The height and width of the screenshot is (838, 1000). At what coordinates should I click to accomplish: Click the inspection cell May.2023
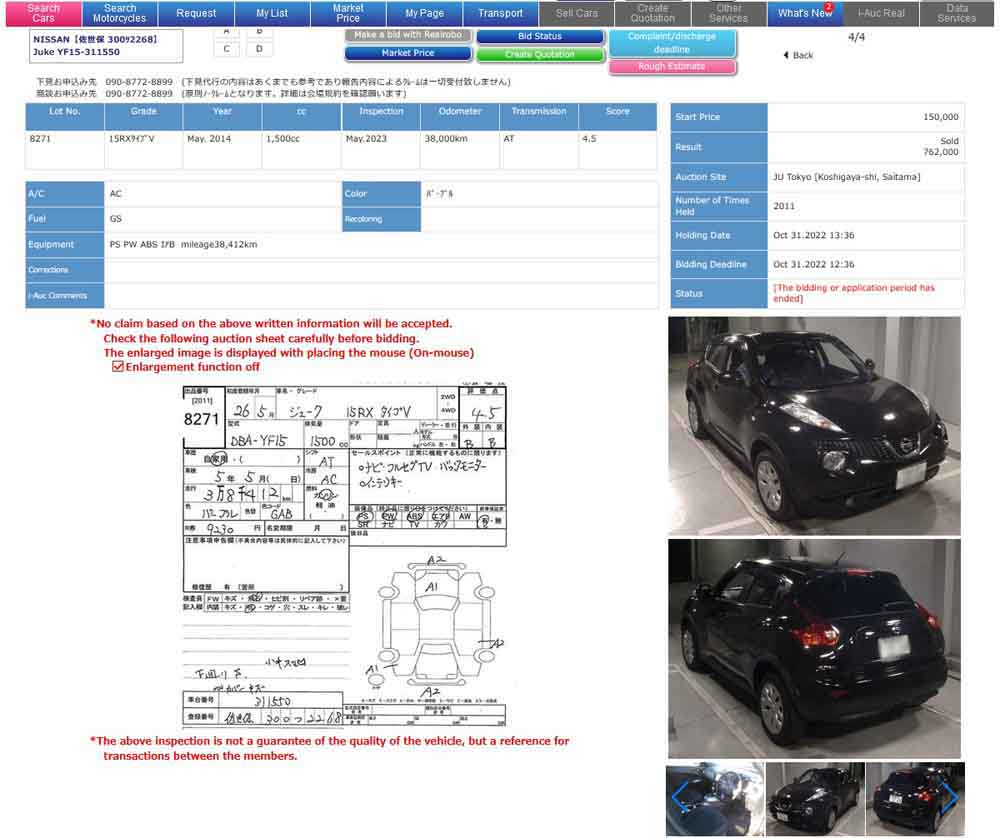click(x=381, y=150)
